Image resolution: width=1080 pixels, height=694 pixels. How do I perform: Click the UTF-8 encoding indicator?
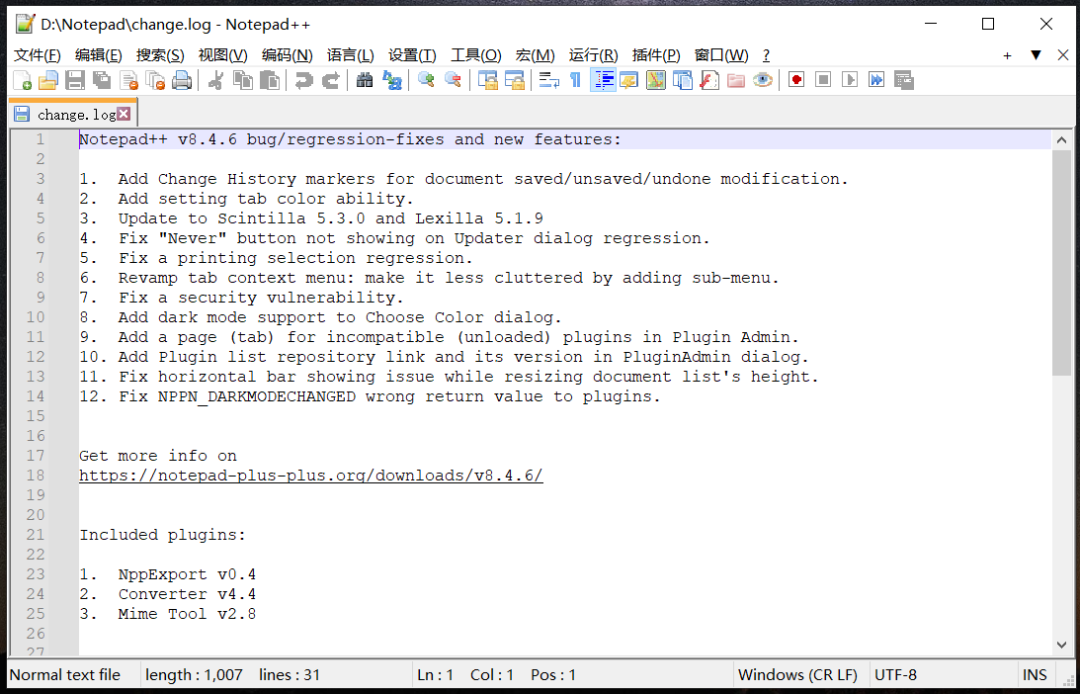(895, 674)
